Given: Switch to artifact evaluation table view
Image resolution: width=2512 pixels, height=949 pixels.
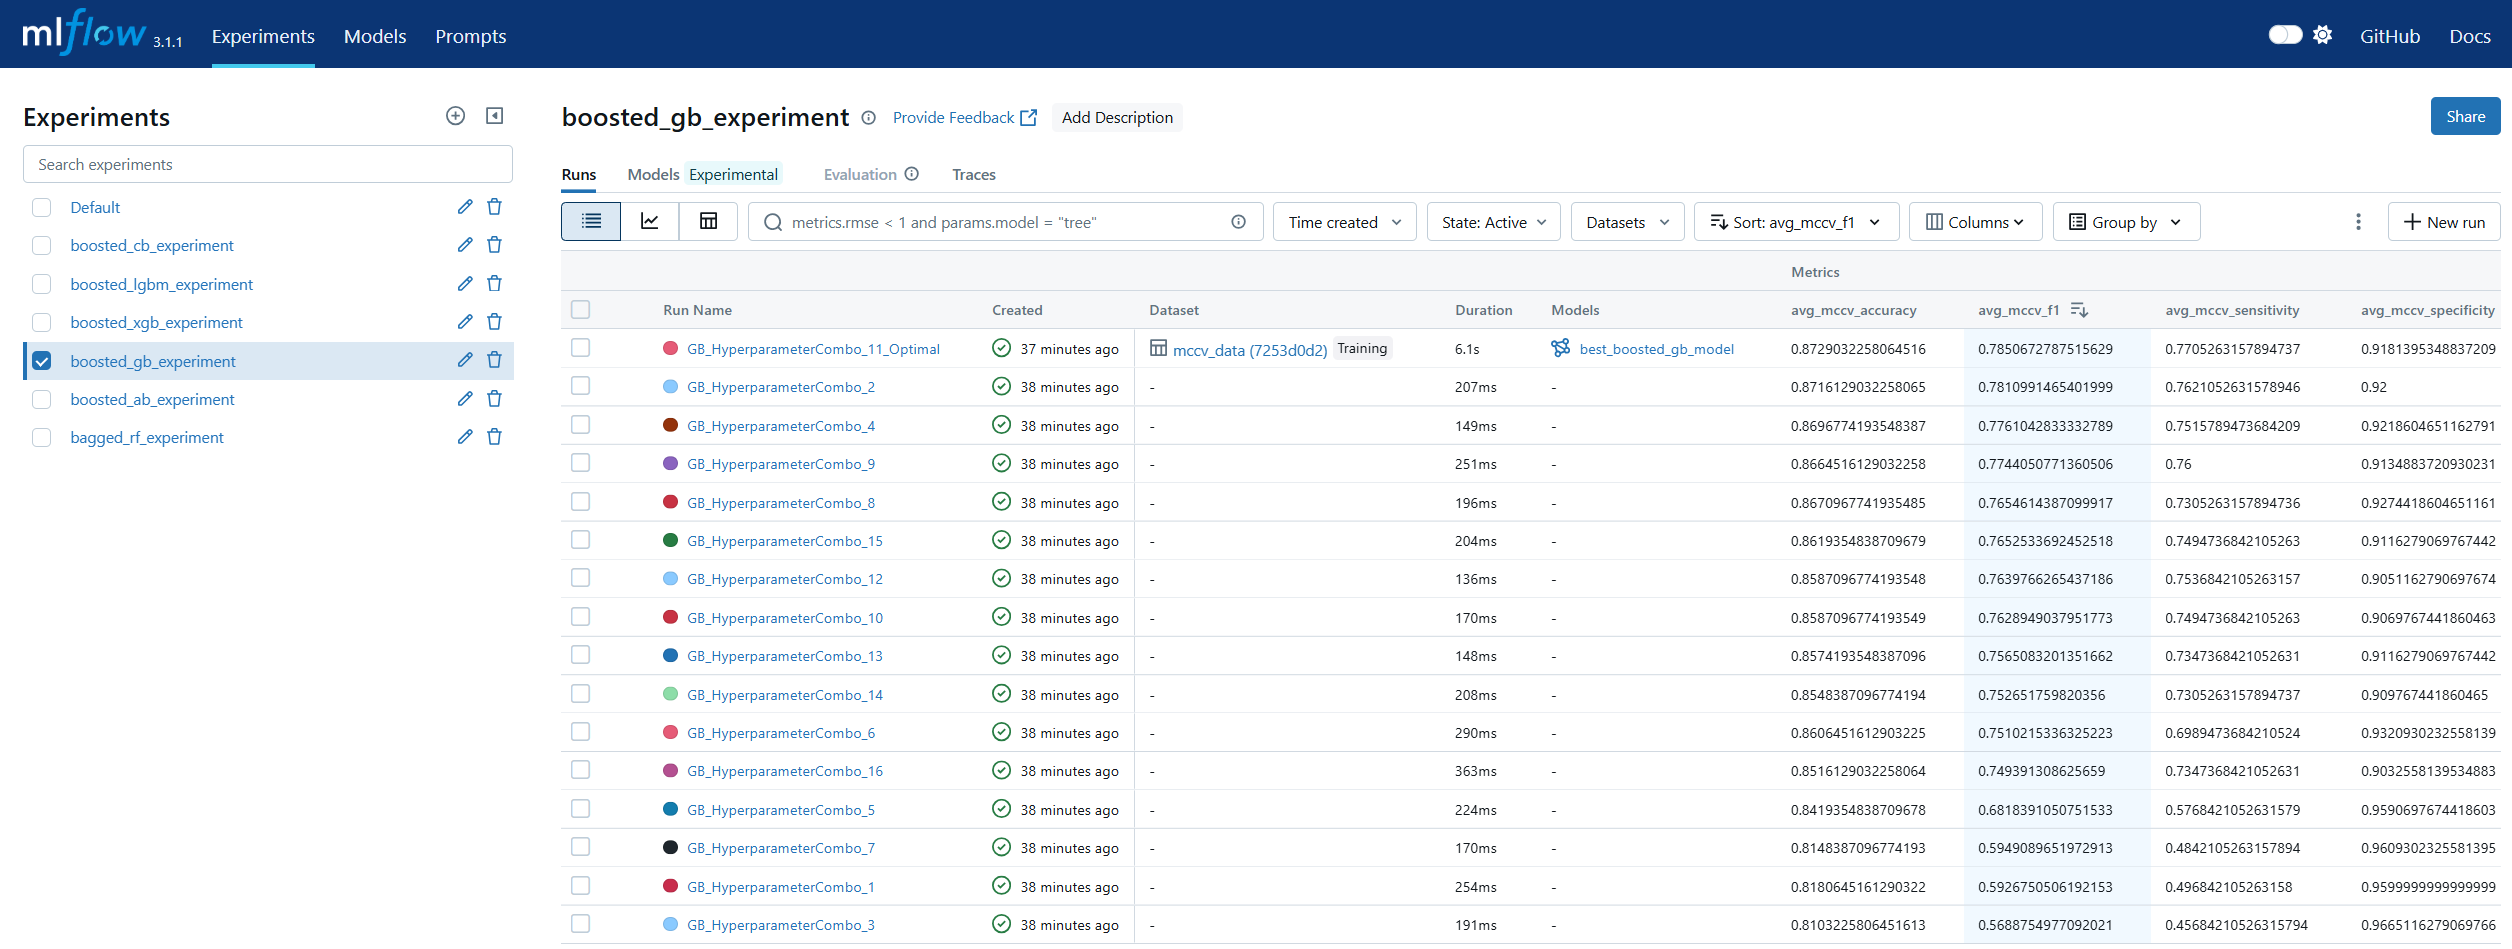Looking at the screenshot, I should (708, 221).
